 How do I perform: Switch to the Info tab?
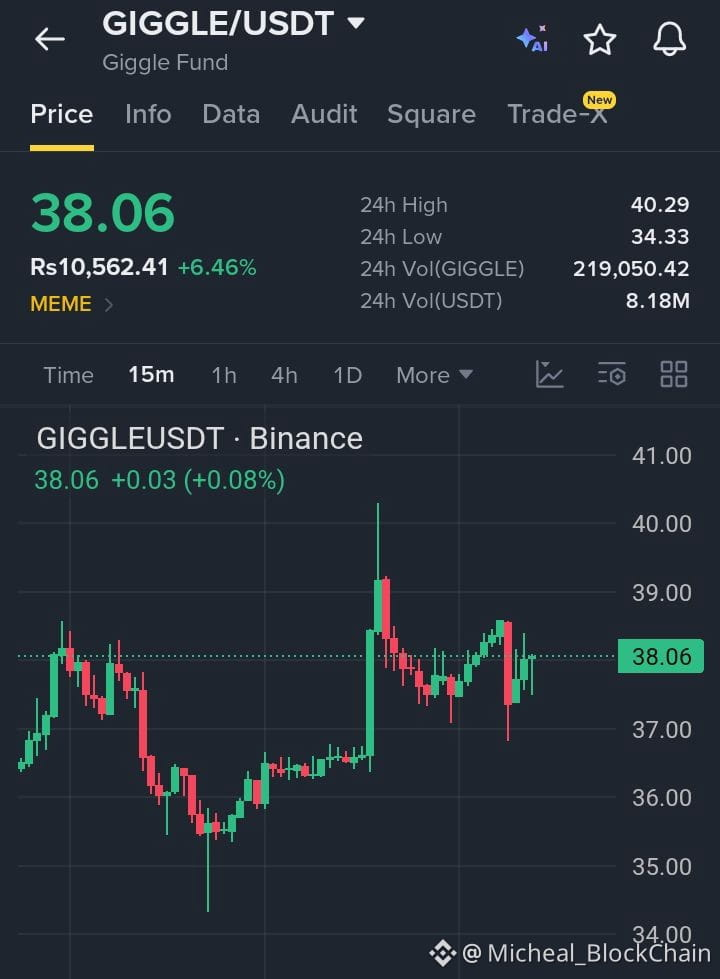coord(148,114)
